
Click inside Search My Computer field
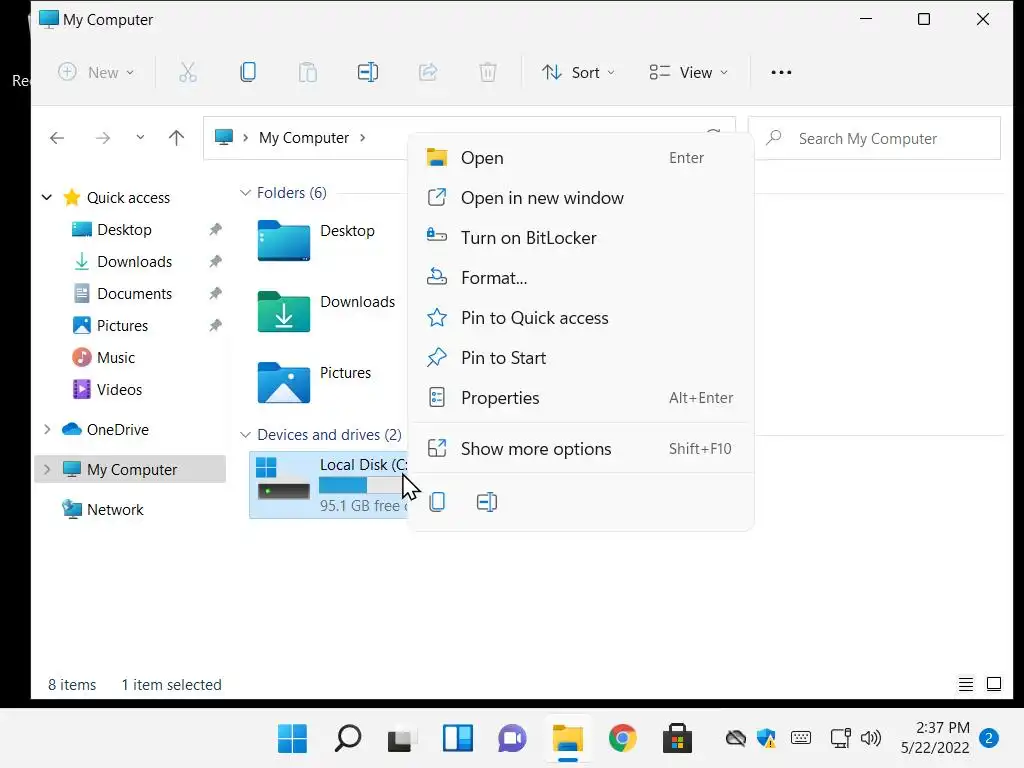(x=874, y=138)
